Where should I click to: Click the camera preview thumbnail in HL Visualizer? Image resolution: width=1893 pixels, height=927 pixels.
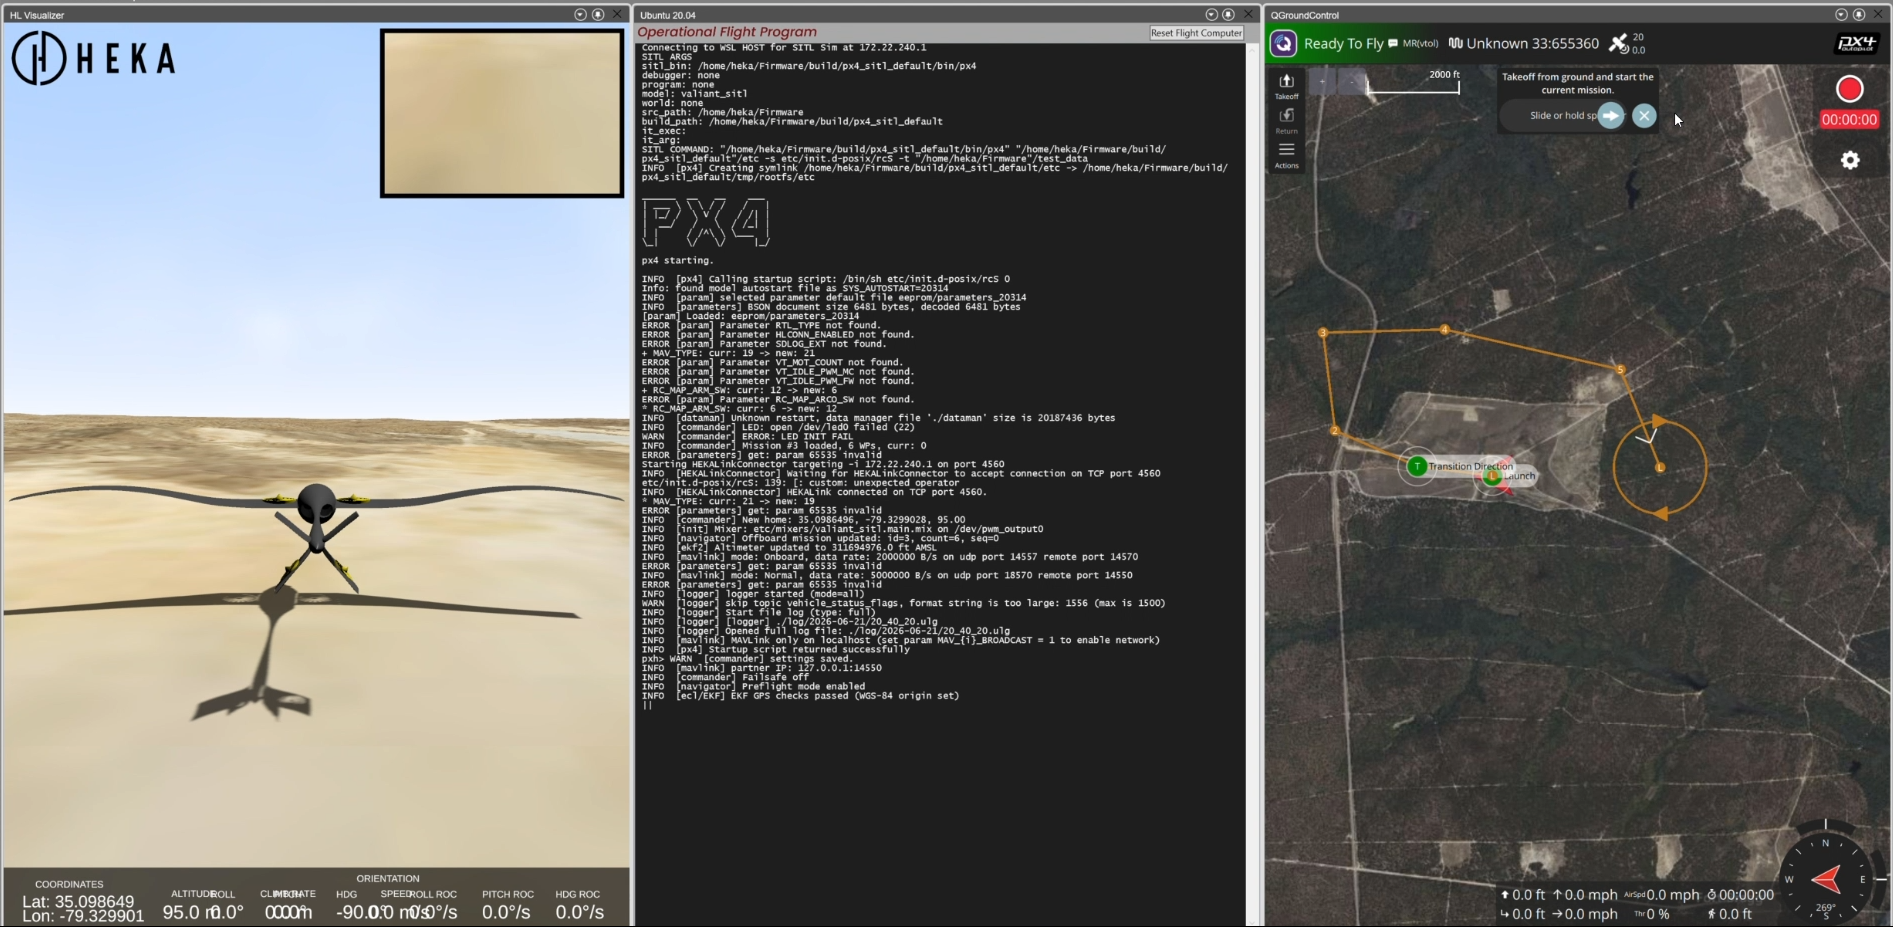502,113
